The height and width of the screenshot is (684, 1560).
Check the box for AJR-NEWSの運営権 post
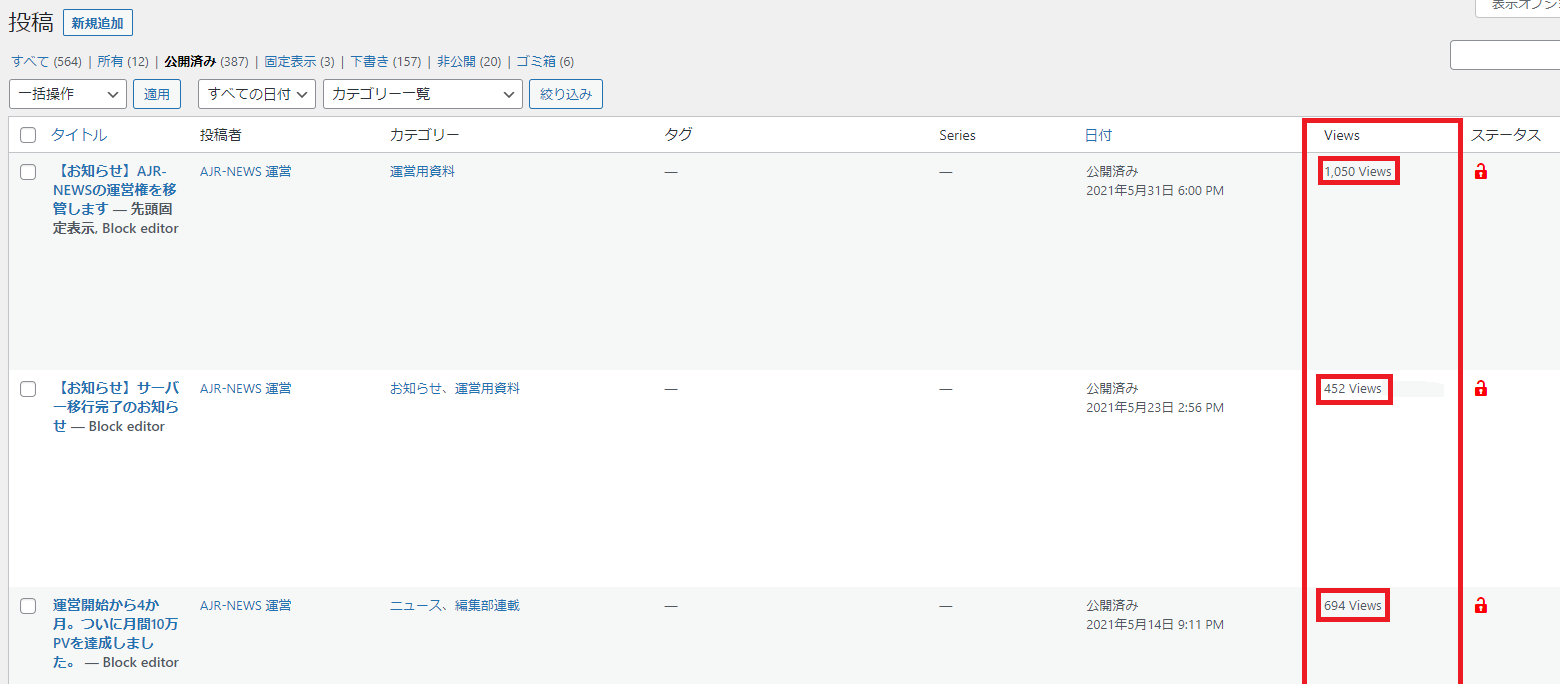[x=28, y=172]
